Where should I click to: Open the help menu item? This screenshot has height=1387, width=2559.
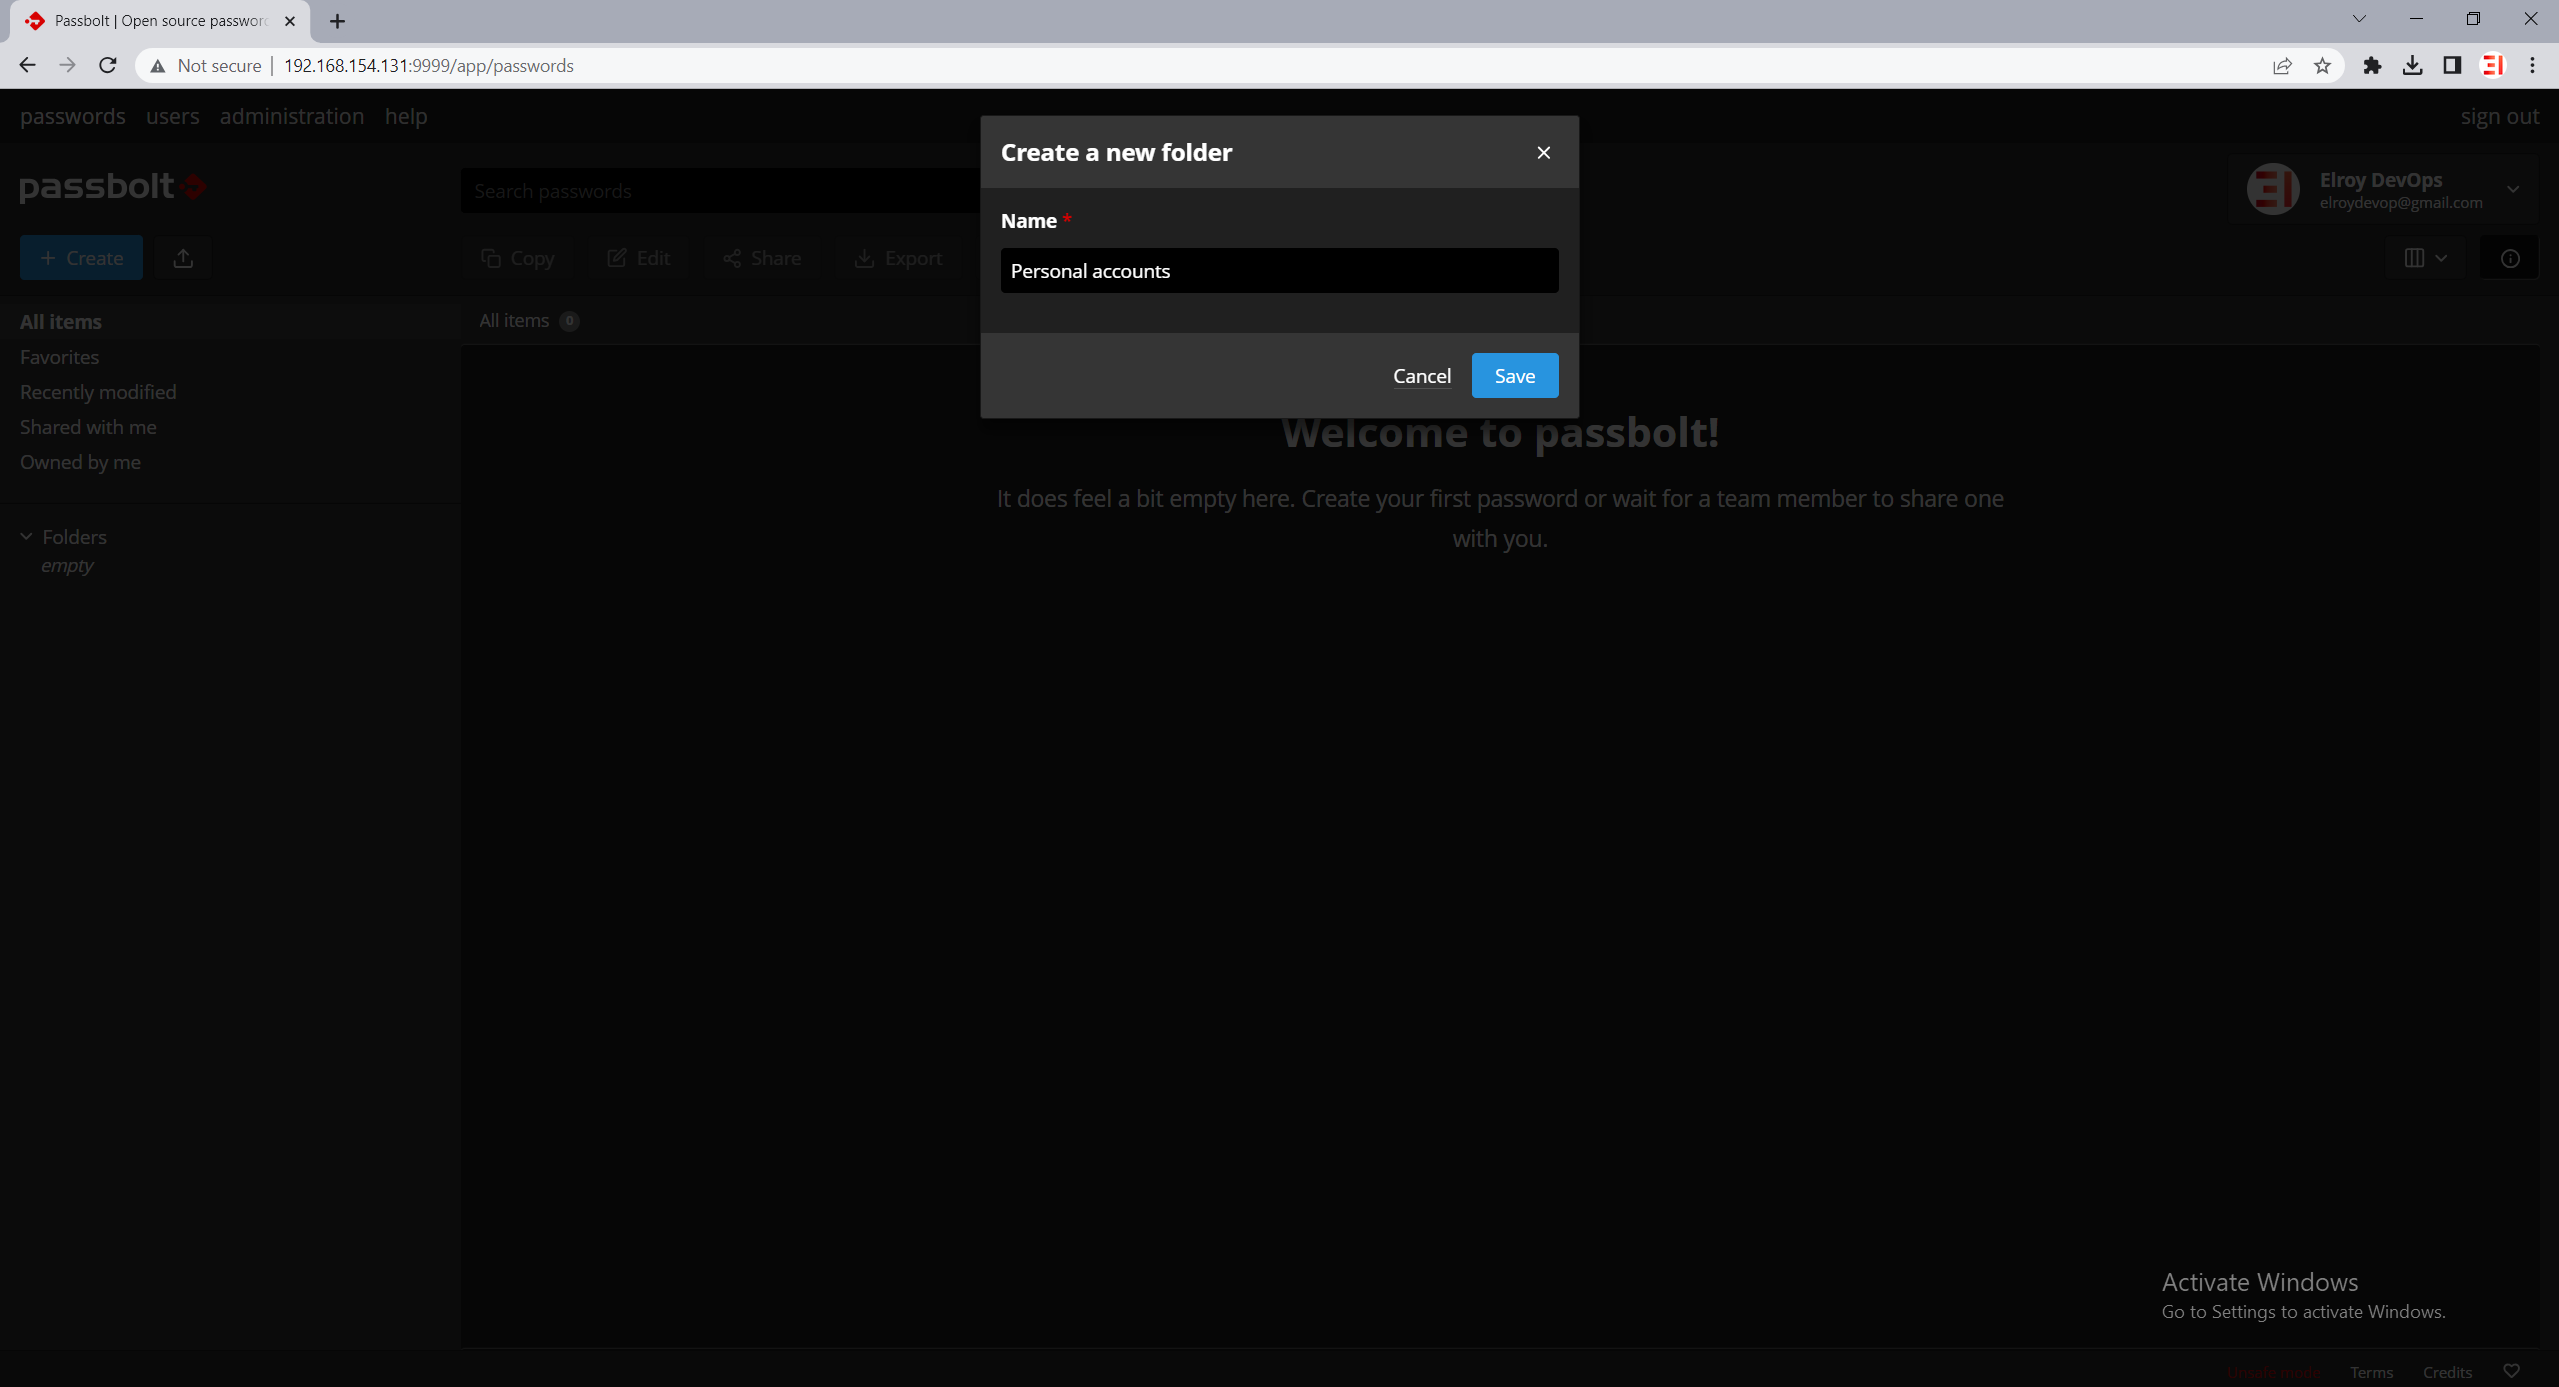406,116
